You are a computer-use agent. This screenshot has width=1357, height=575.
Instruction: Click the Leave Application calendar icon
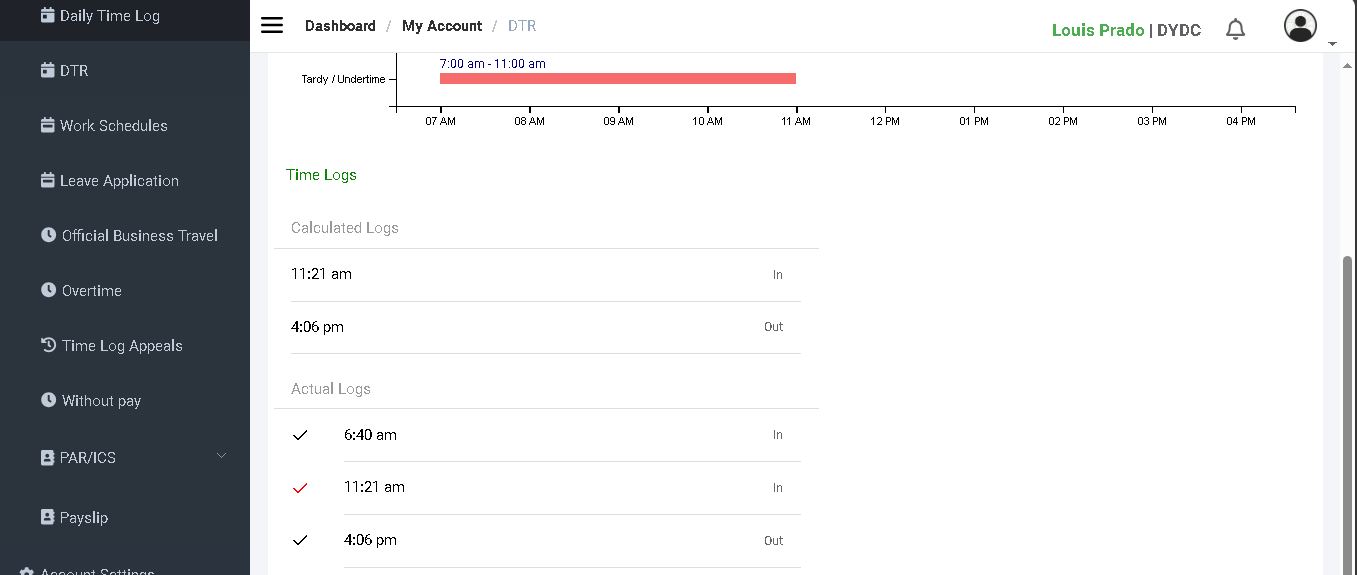(x=47, y=180)
